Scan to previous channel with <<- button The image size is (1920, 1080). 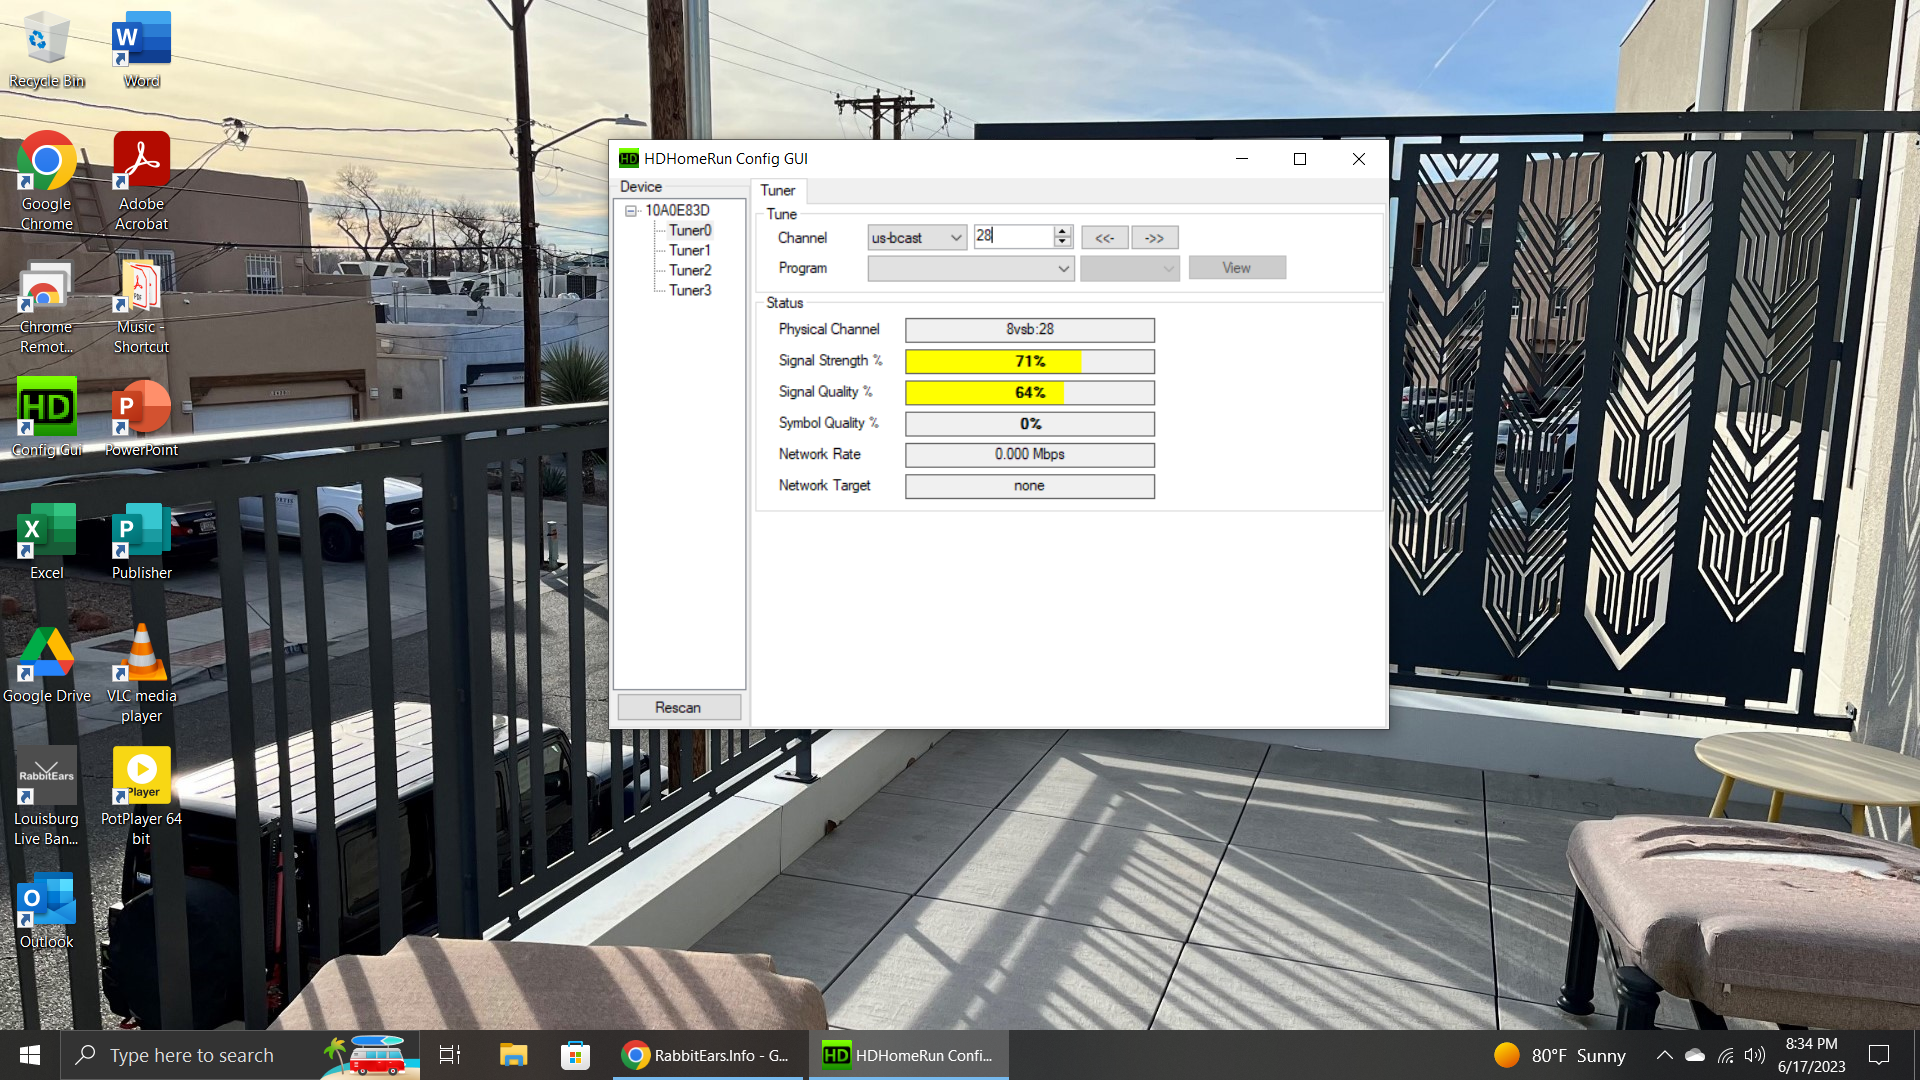pos(1105,238)
